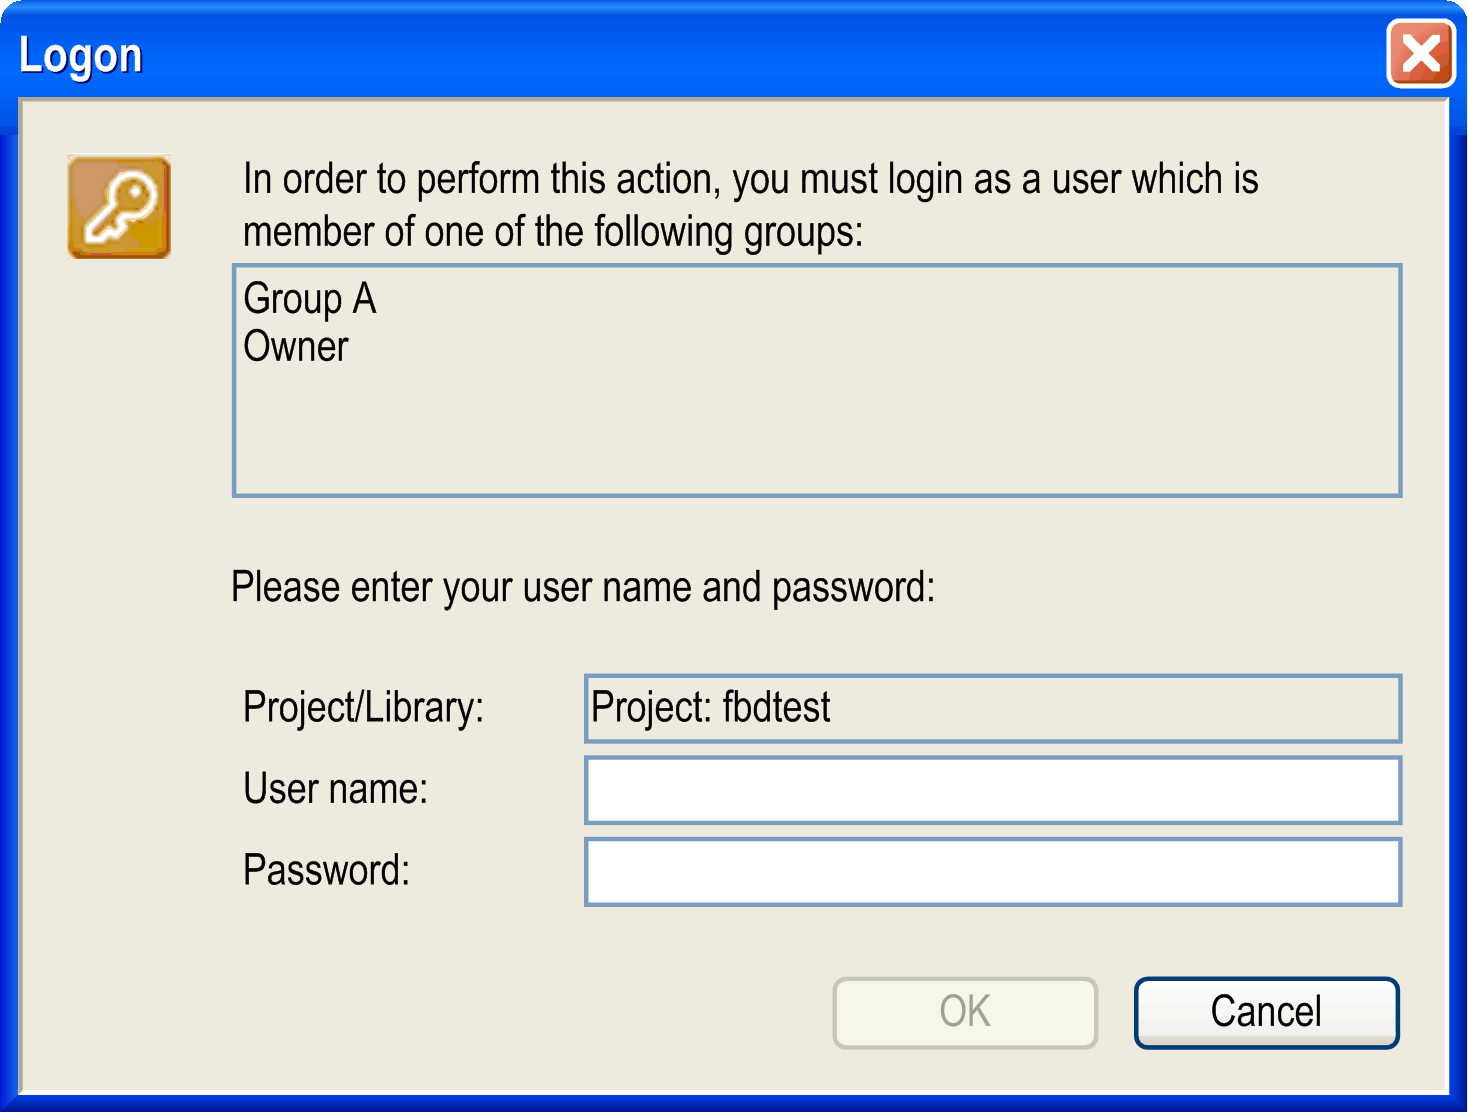The image size is (1468, 1112).
Task: Click the golden key logon icon
Action: tap(119, 207)
